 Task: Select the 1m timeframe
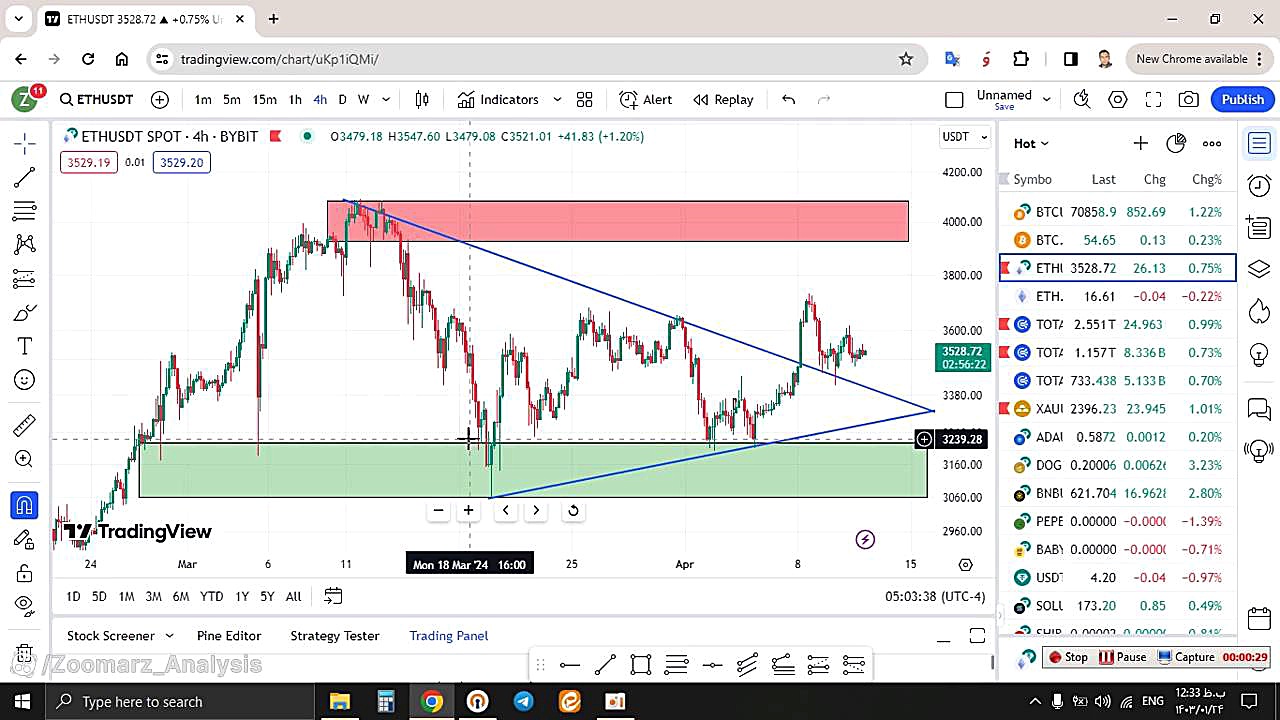point(203,99)
